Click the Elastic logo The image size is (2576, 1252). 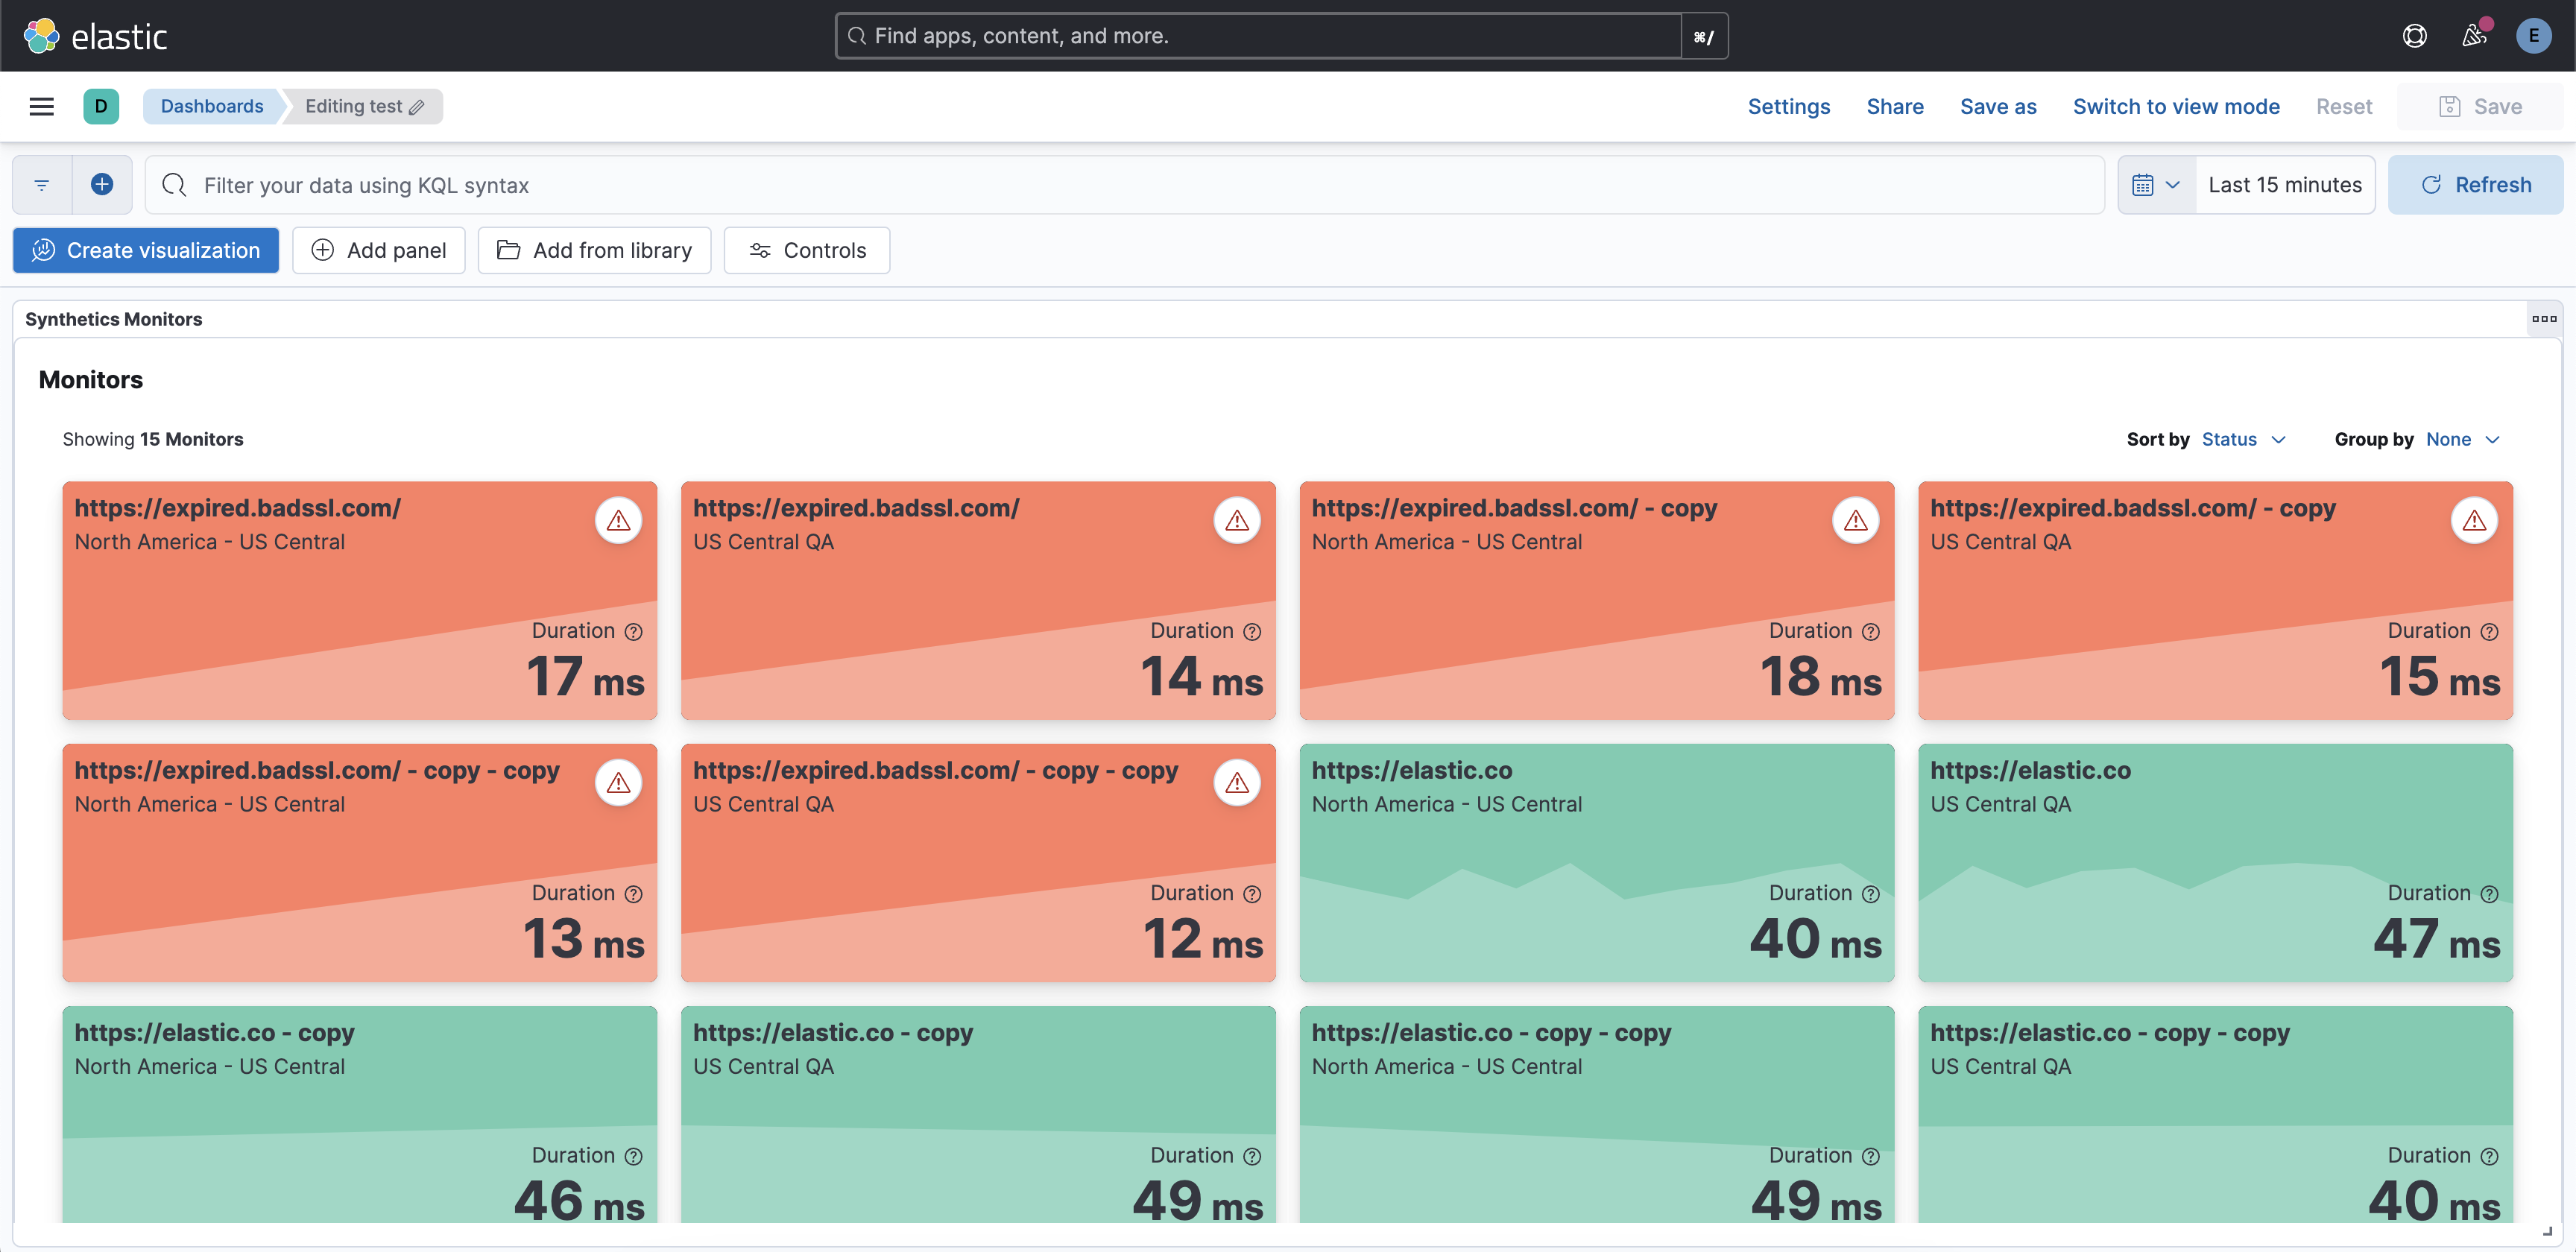click(x=95, y=36)
